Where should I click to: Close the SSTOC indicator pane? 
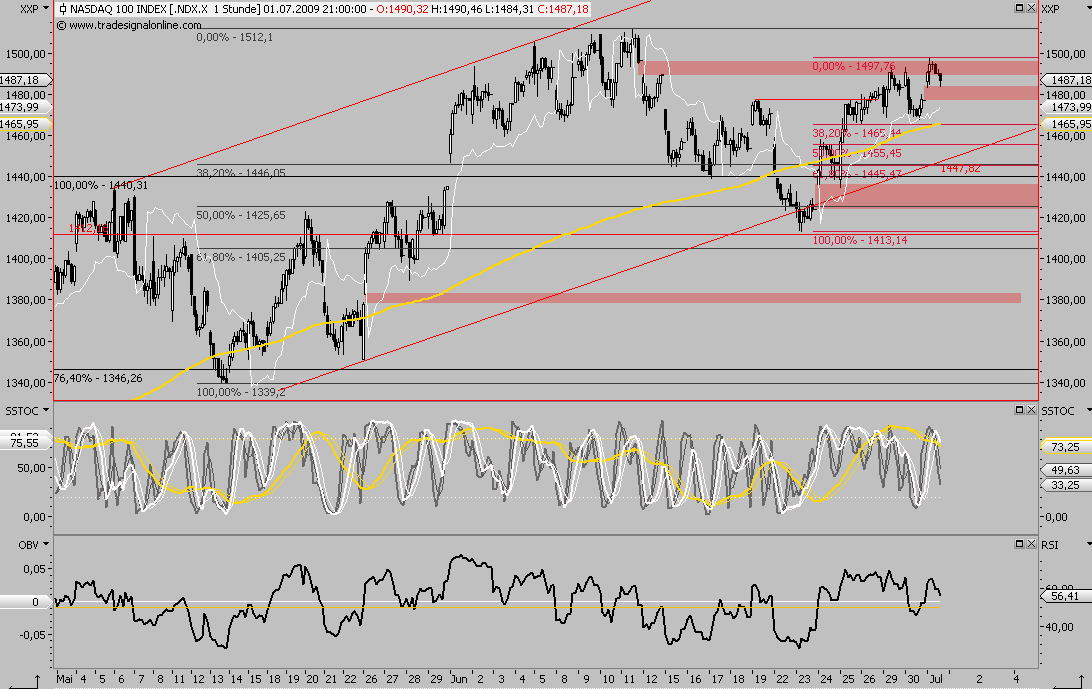tap(1031, 410)
